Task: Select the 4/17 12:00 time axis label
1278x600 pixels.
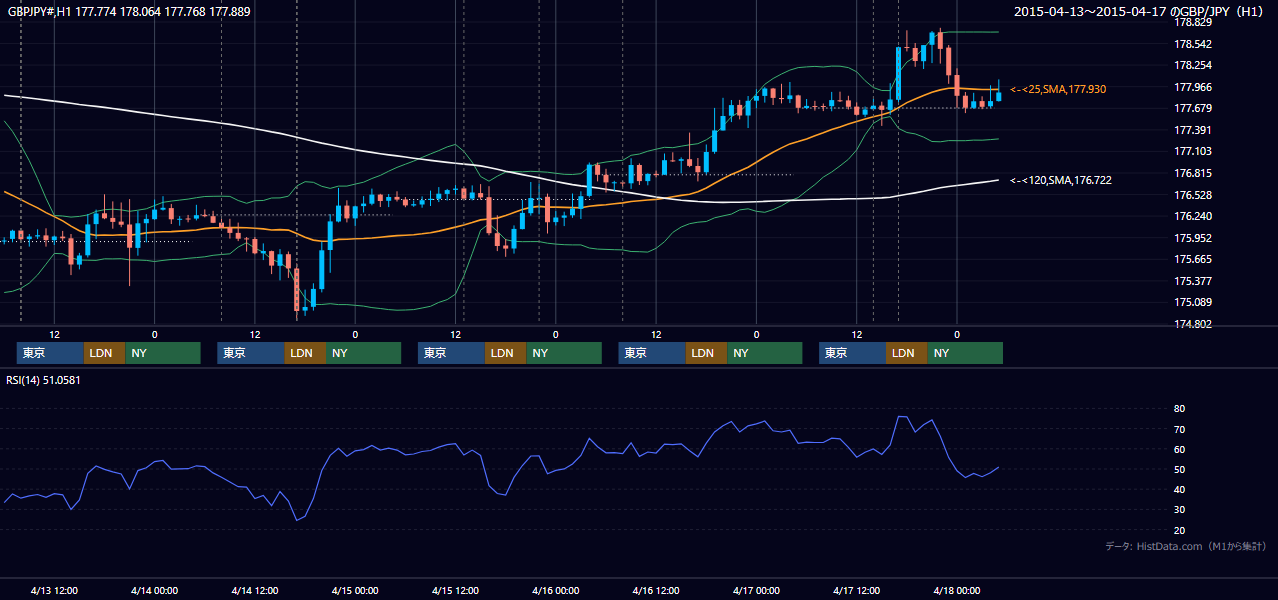Action: pyautogui.click(x=857, y=590)
